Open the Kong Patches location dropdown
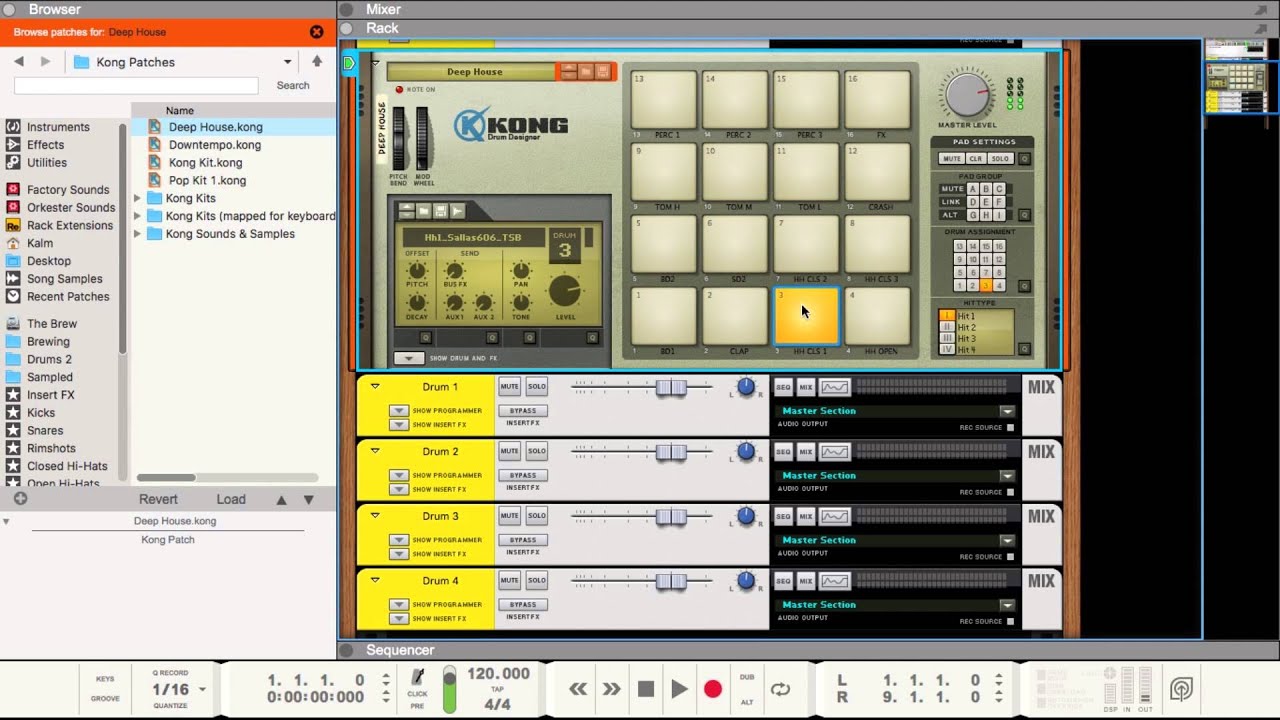The image size is (1280, 720). (183, 62)
